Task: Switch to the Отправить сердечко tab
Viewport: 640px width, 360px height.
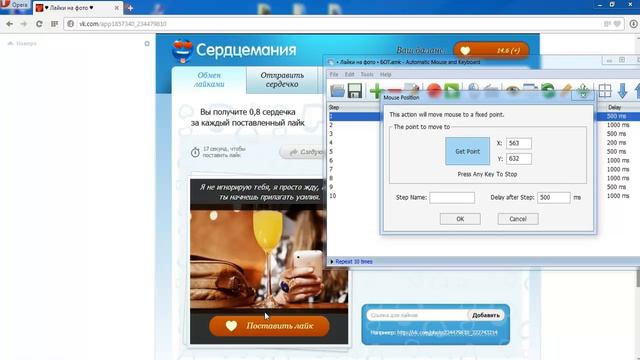Action: [282, 80]
